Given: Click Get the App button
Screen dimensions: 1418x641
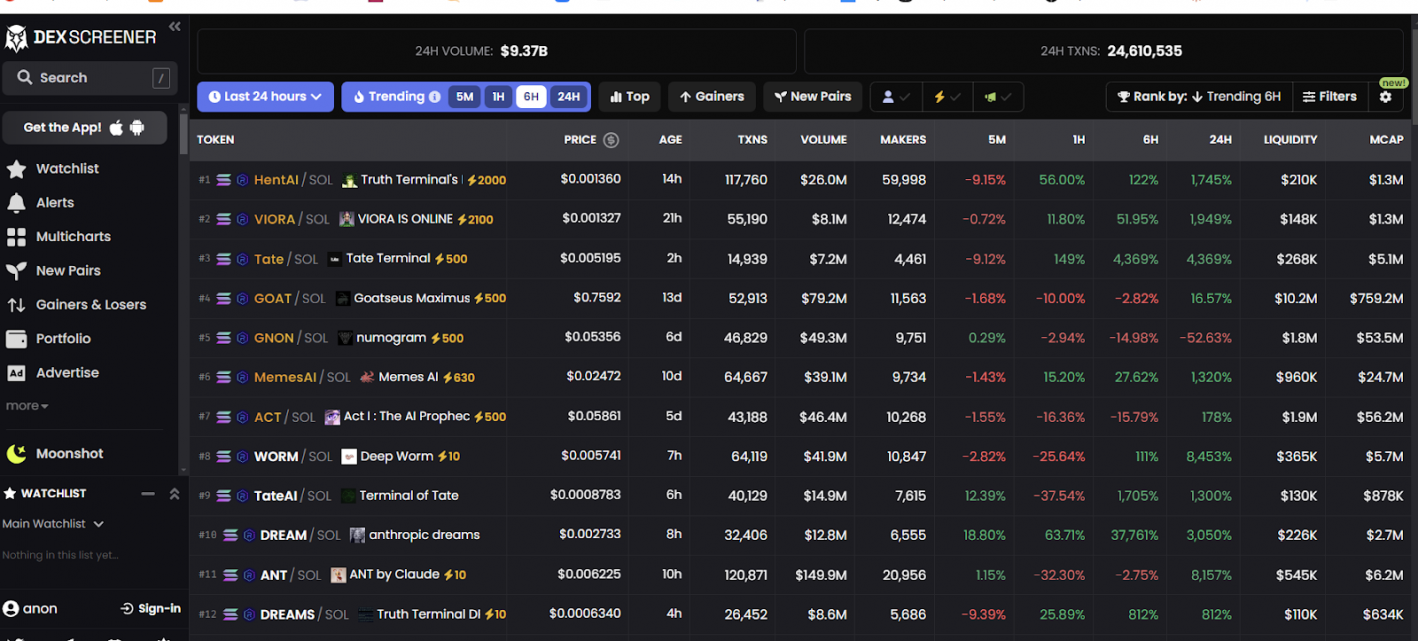Looking at the screenshot, I should 84,128.
